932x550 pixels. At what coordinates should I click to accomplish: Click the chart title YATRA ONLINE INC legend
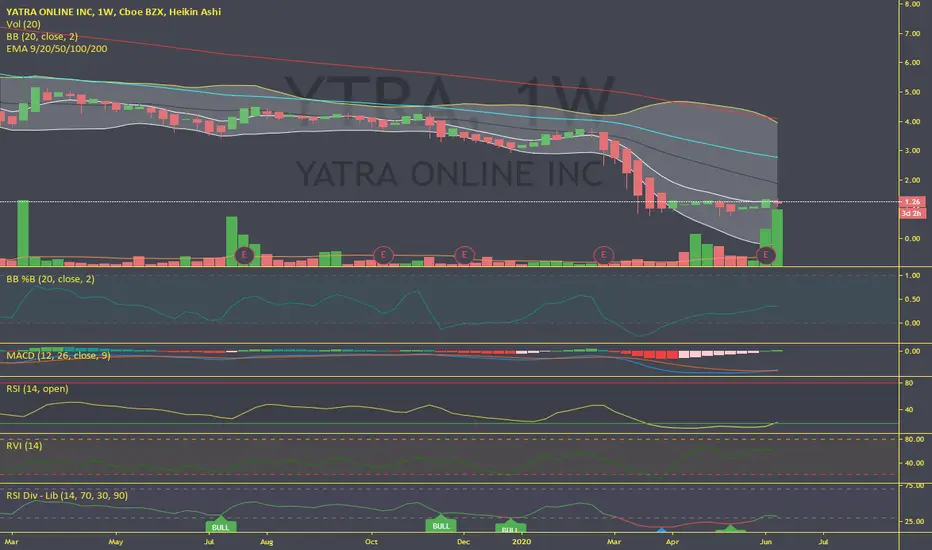coord(114,12)
